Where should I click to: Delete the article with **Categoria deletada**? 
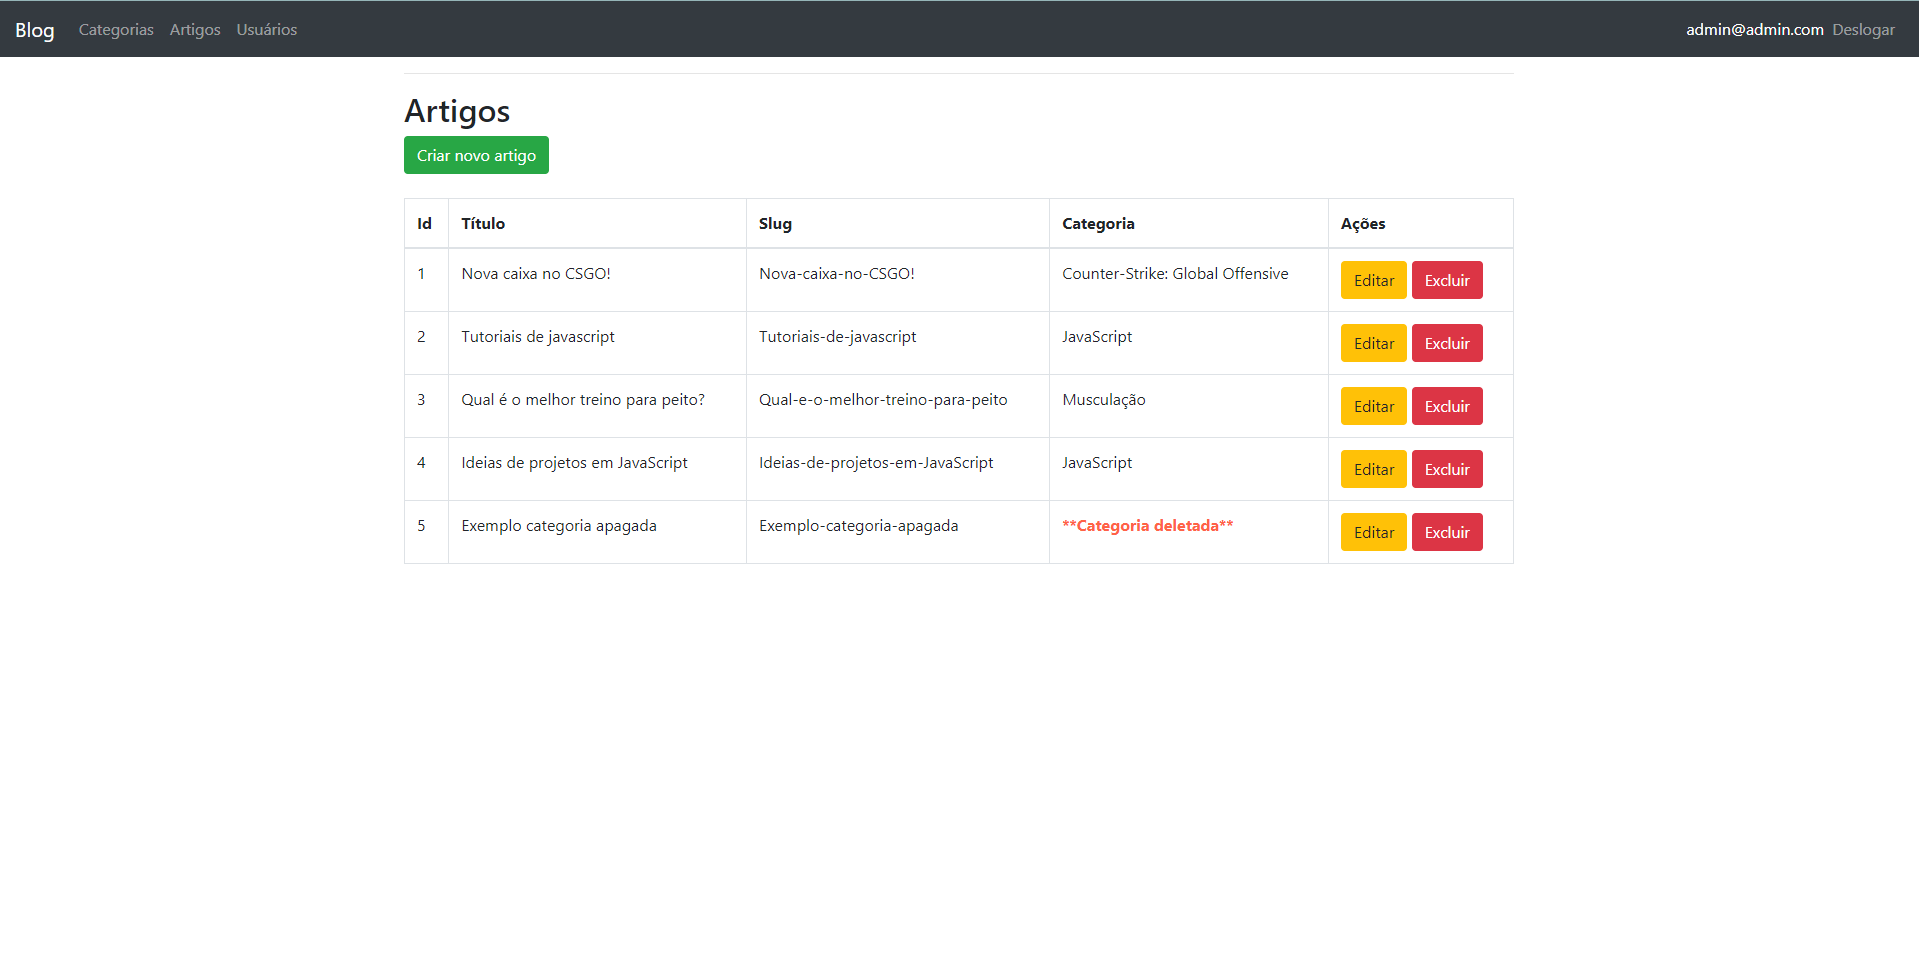(x=1446, y=532)
